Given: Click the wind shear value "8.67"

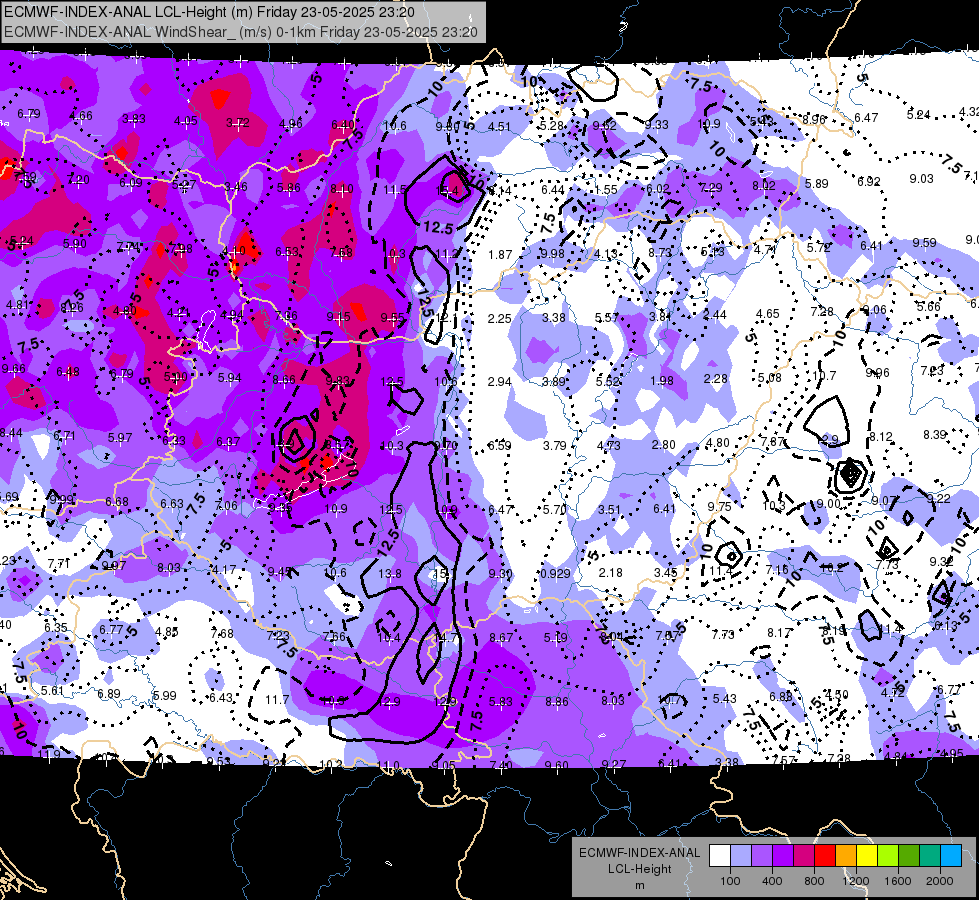Looking at the screenshot, I should pos(501,638).
